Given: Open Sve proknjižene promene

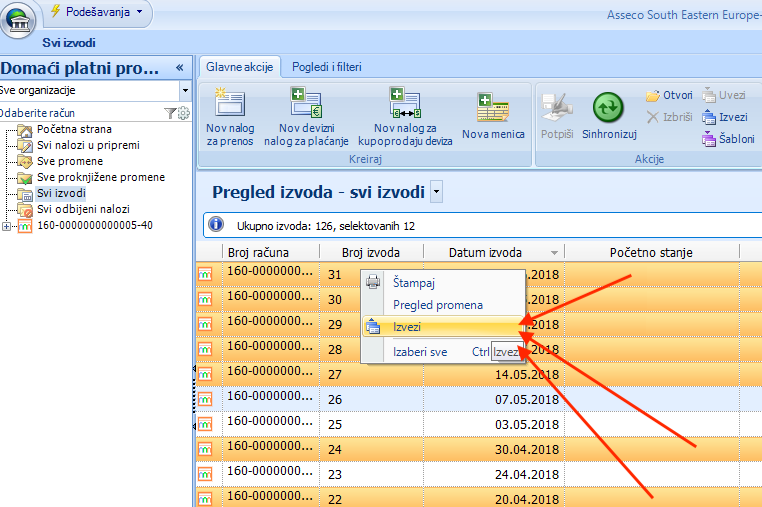Looking at the screenshot, I should 101,177.
